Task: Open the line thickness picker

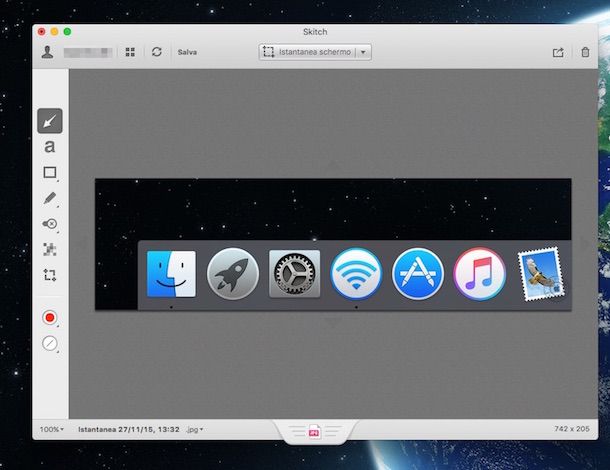Action: point(50,344)
